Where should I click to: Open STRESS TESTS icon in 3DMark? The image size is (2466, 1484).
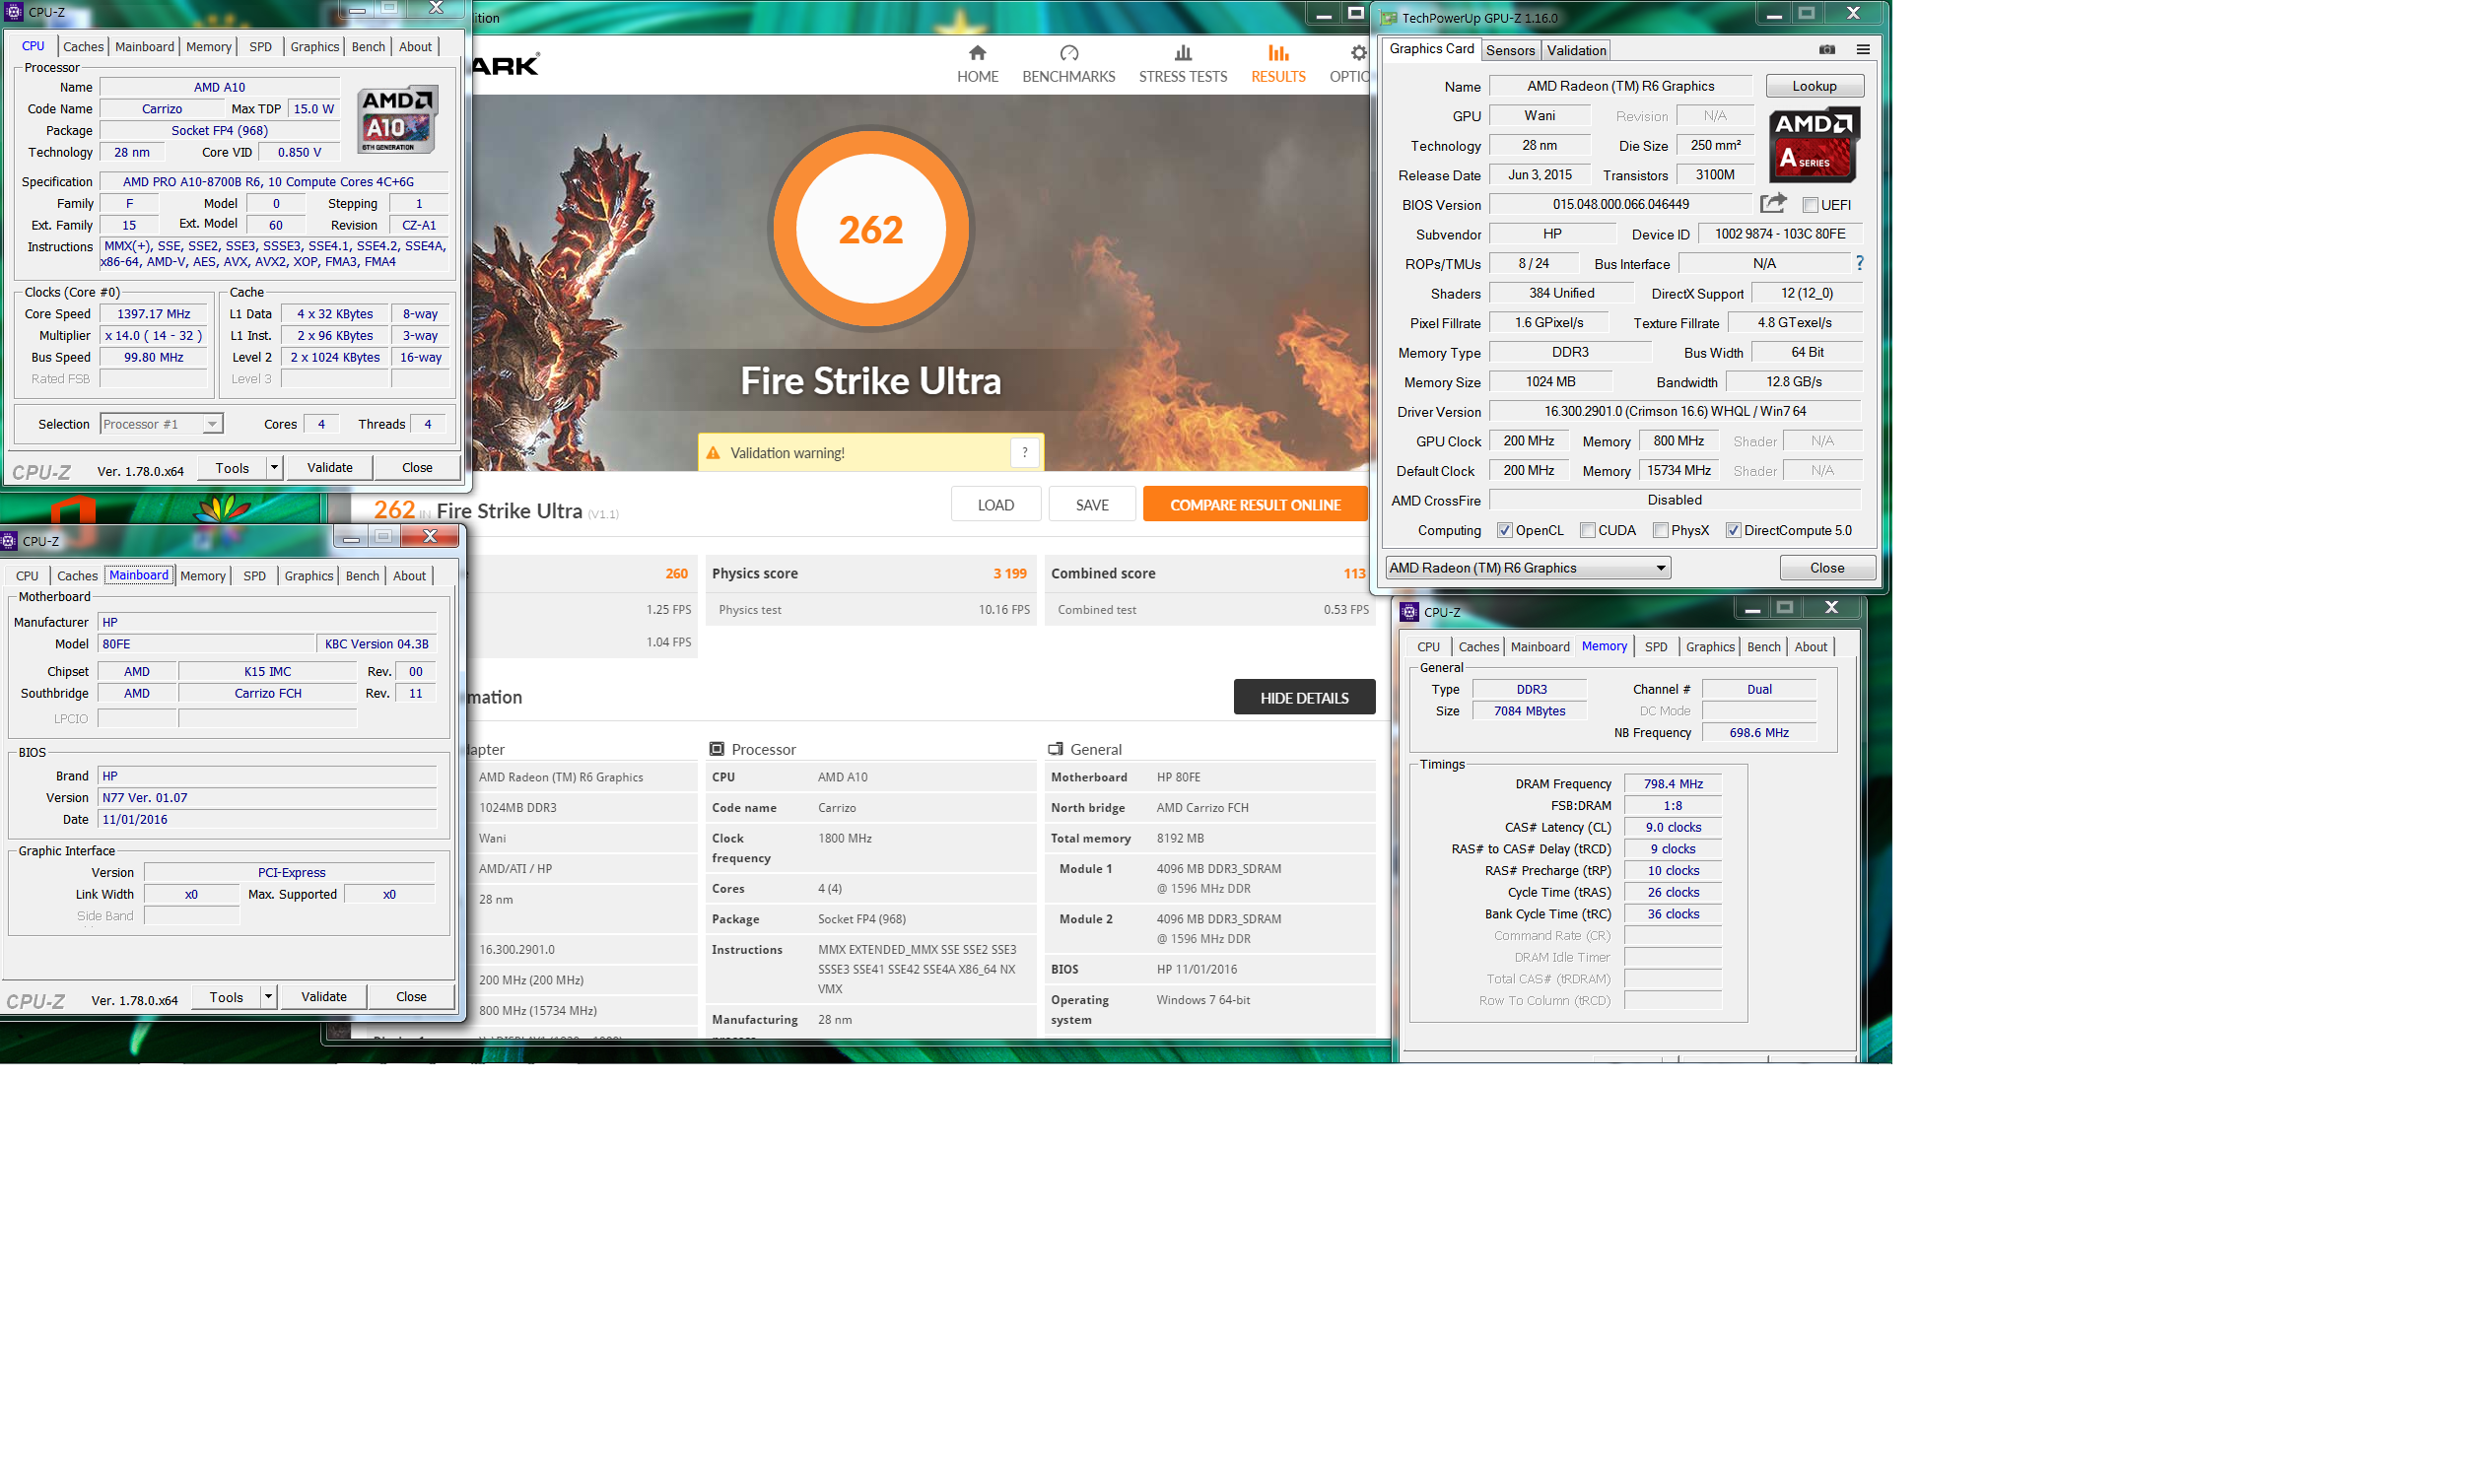pos(1182,52)
